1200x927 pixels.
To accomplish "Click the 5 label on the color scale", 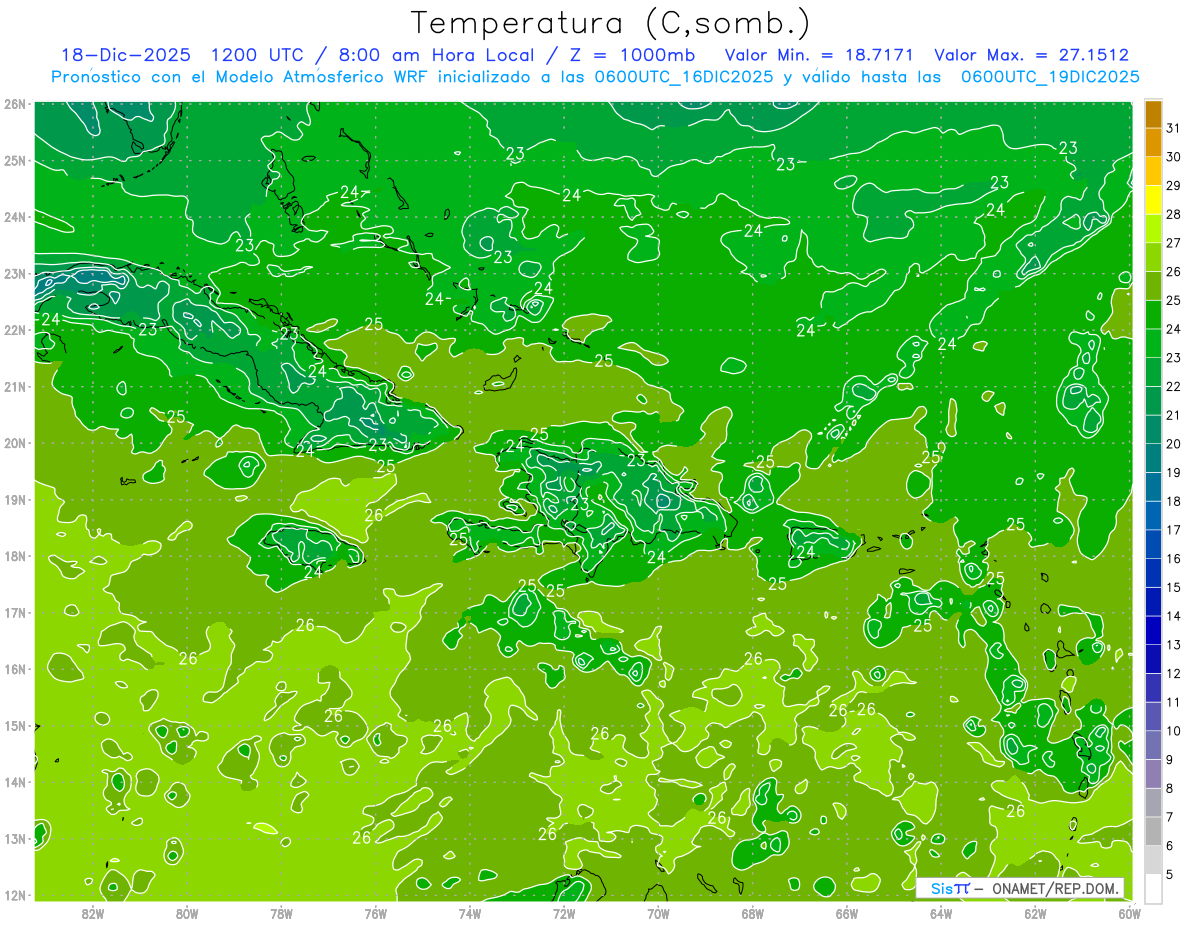I will 1171,874.
